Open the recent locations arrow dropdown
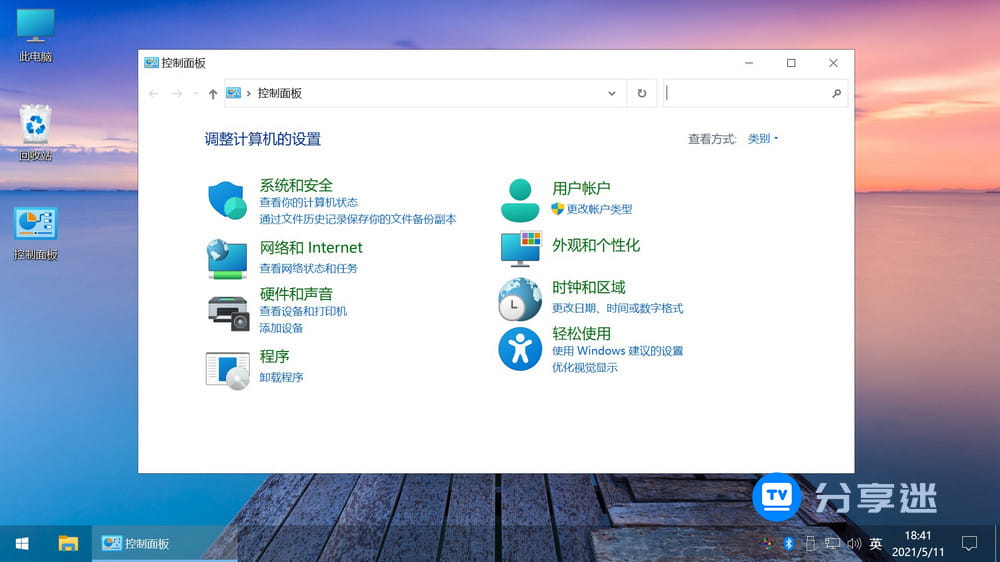 (195, 93)
